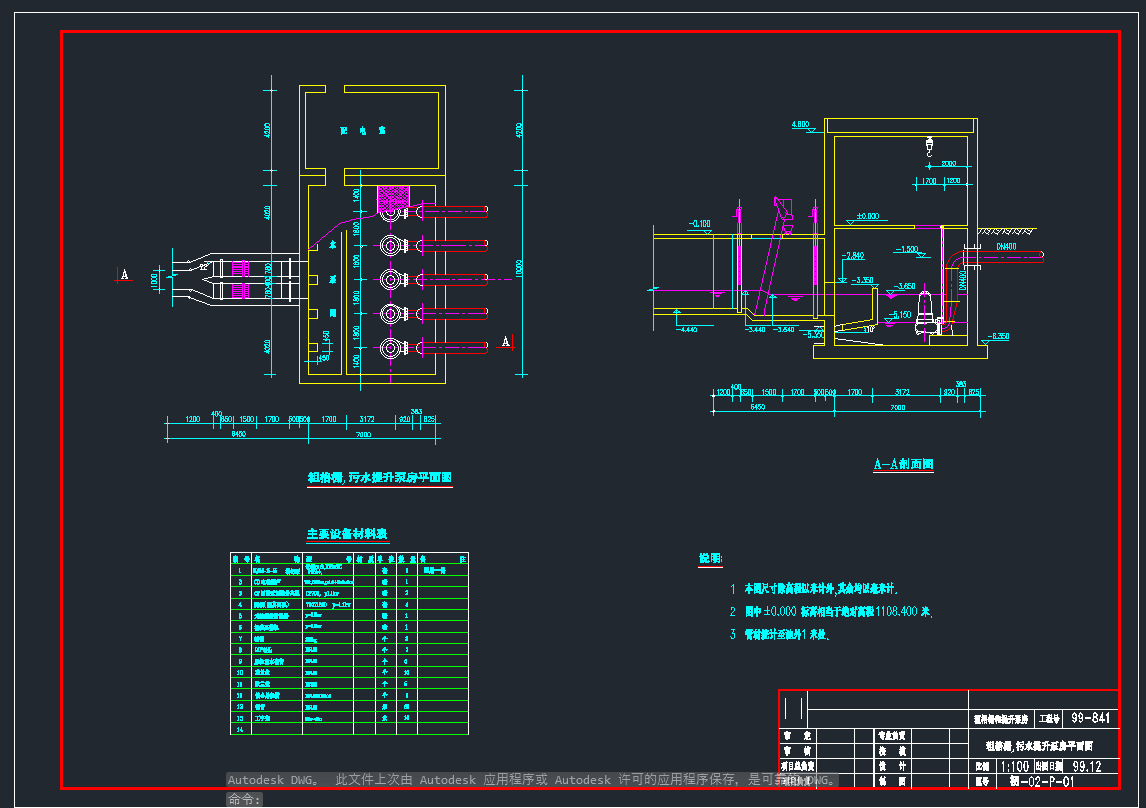Select the 粗格栅,污水提升泵房平面图 plan title under the plan view

379,477
